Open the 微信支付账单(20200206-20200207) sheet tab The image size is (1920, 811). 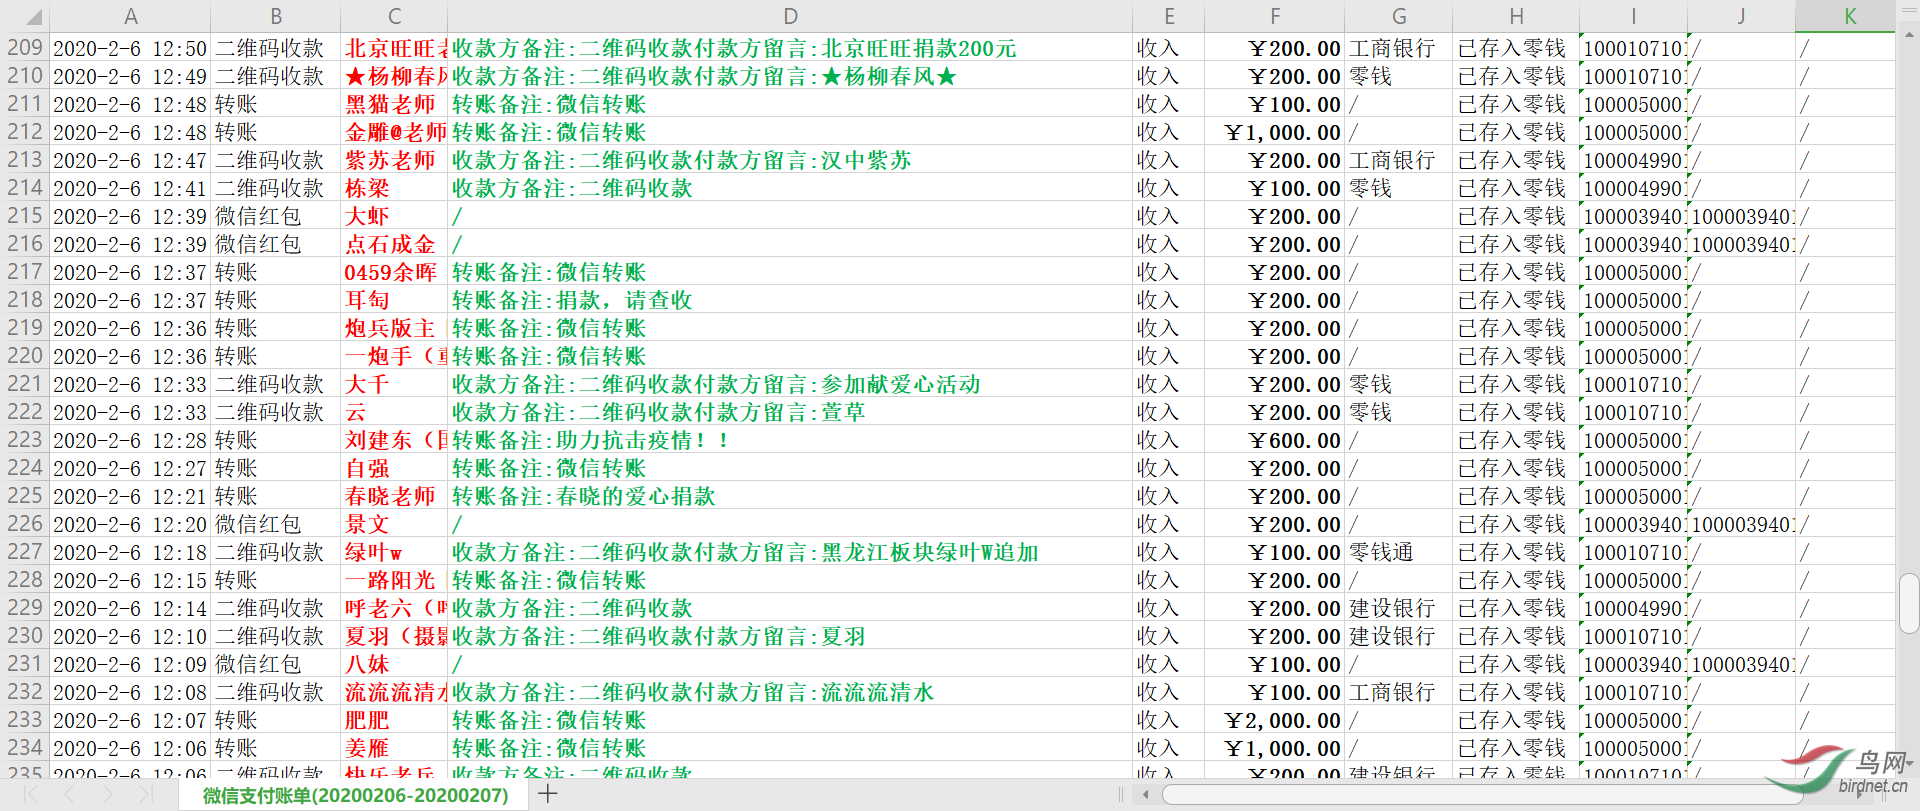355,795
